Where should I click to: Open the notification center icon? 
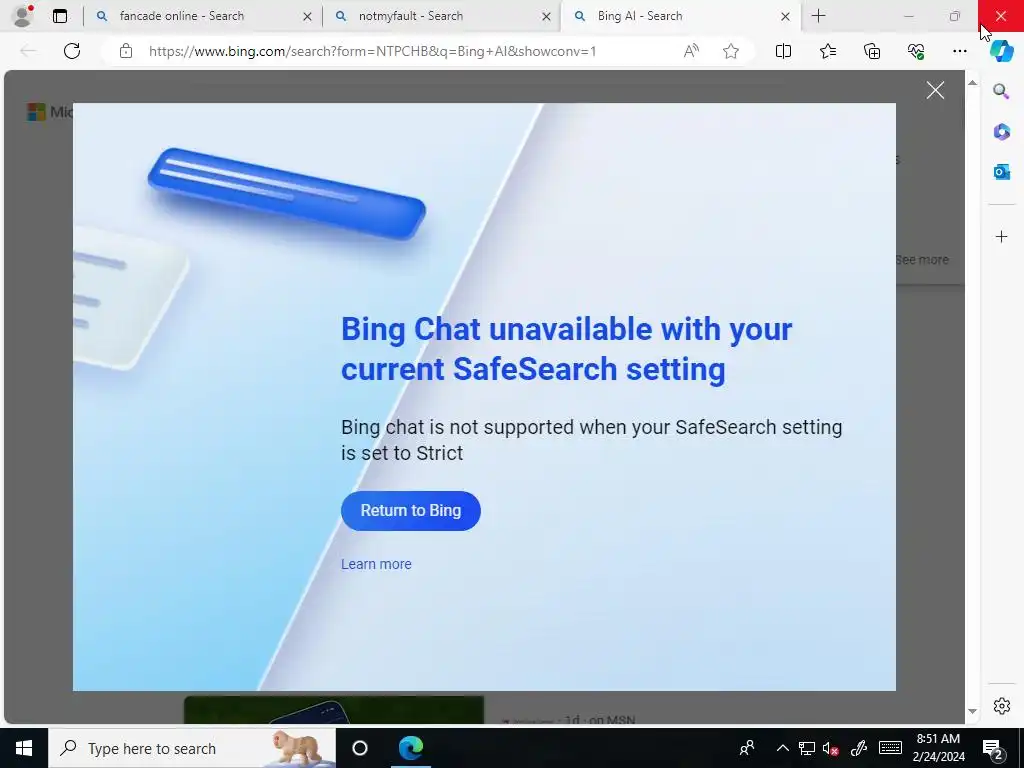point(993,748)
